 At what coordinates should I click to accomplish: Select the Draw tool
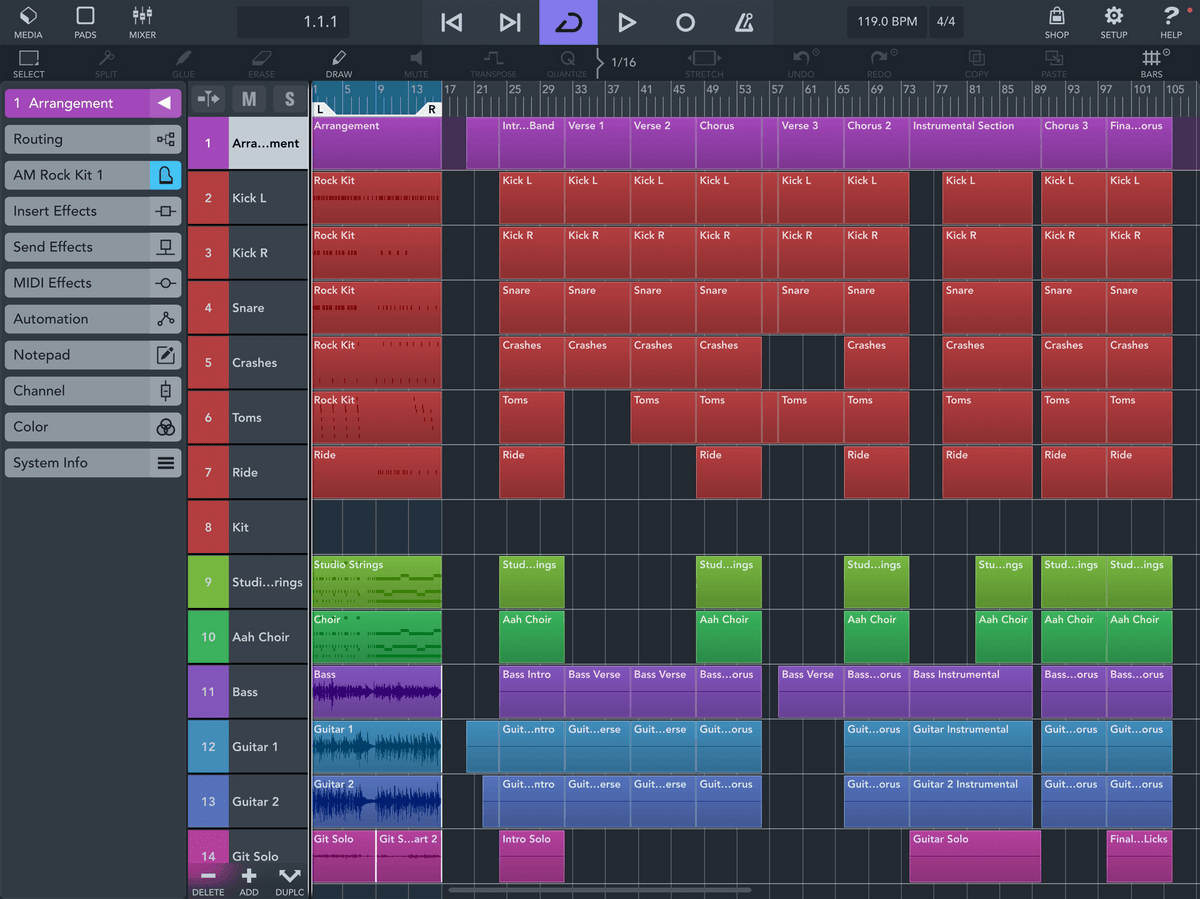pyautogui.click(x=338, y=63)
